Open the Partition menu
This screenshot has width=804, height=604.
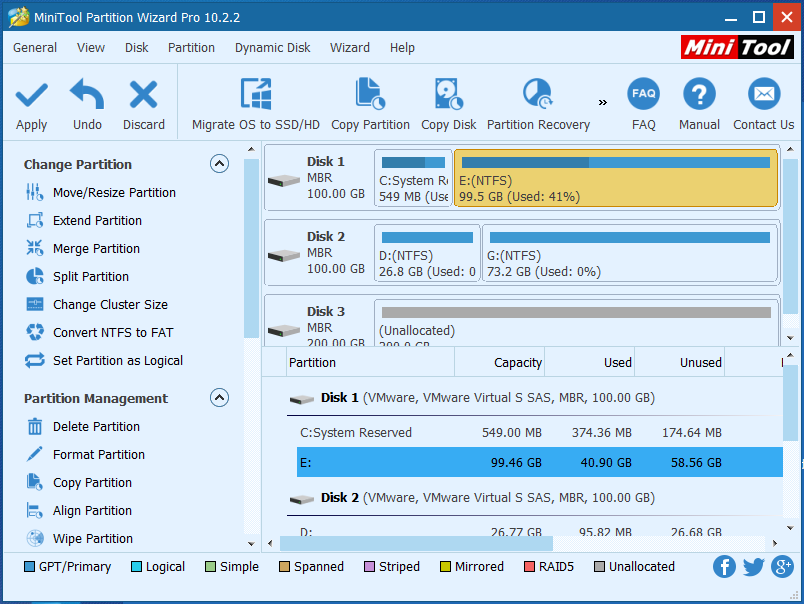(191, 48)
